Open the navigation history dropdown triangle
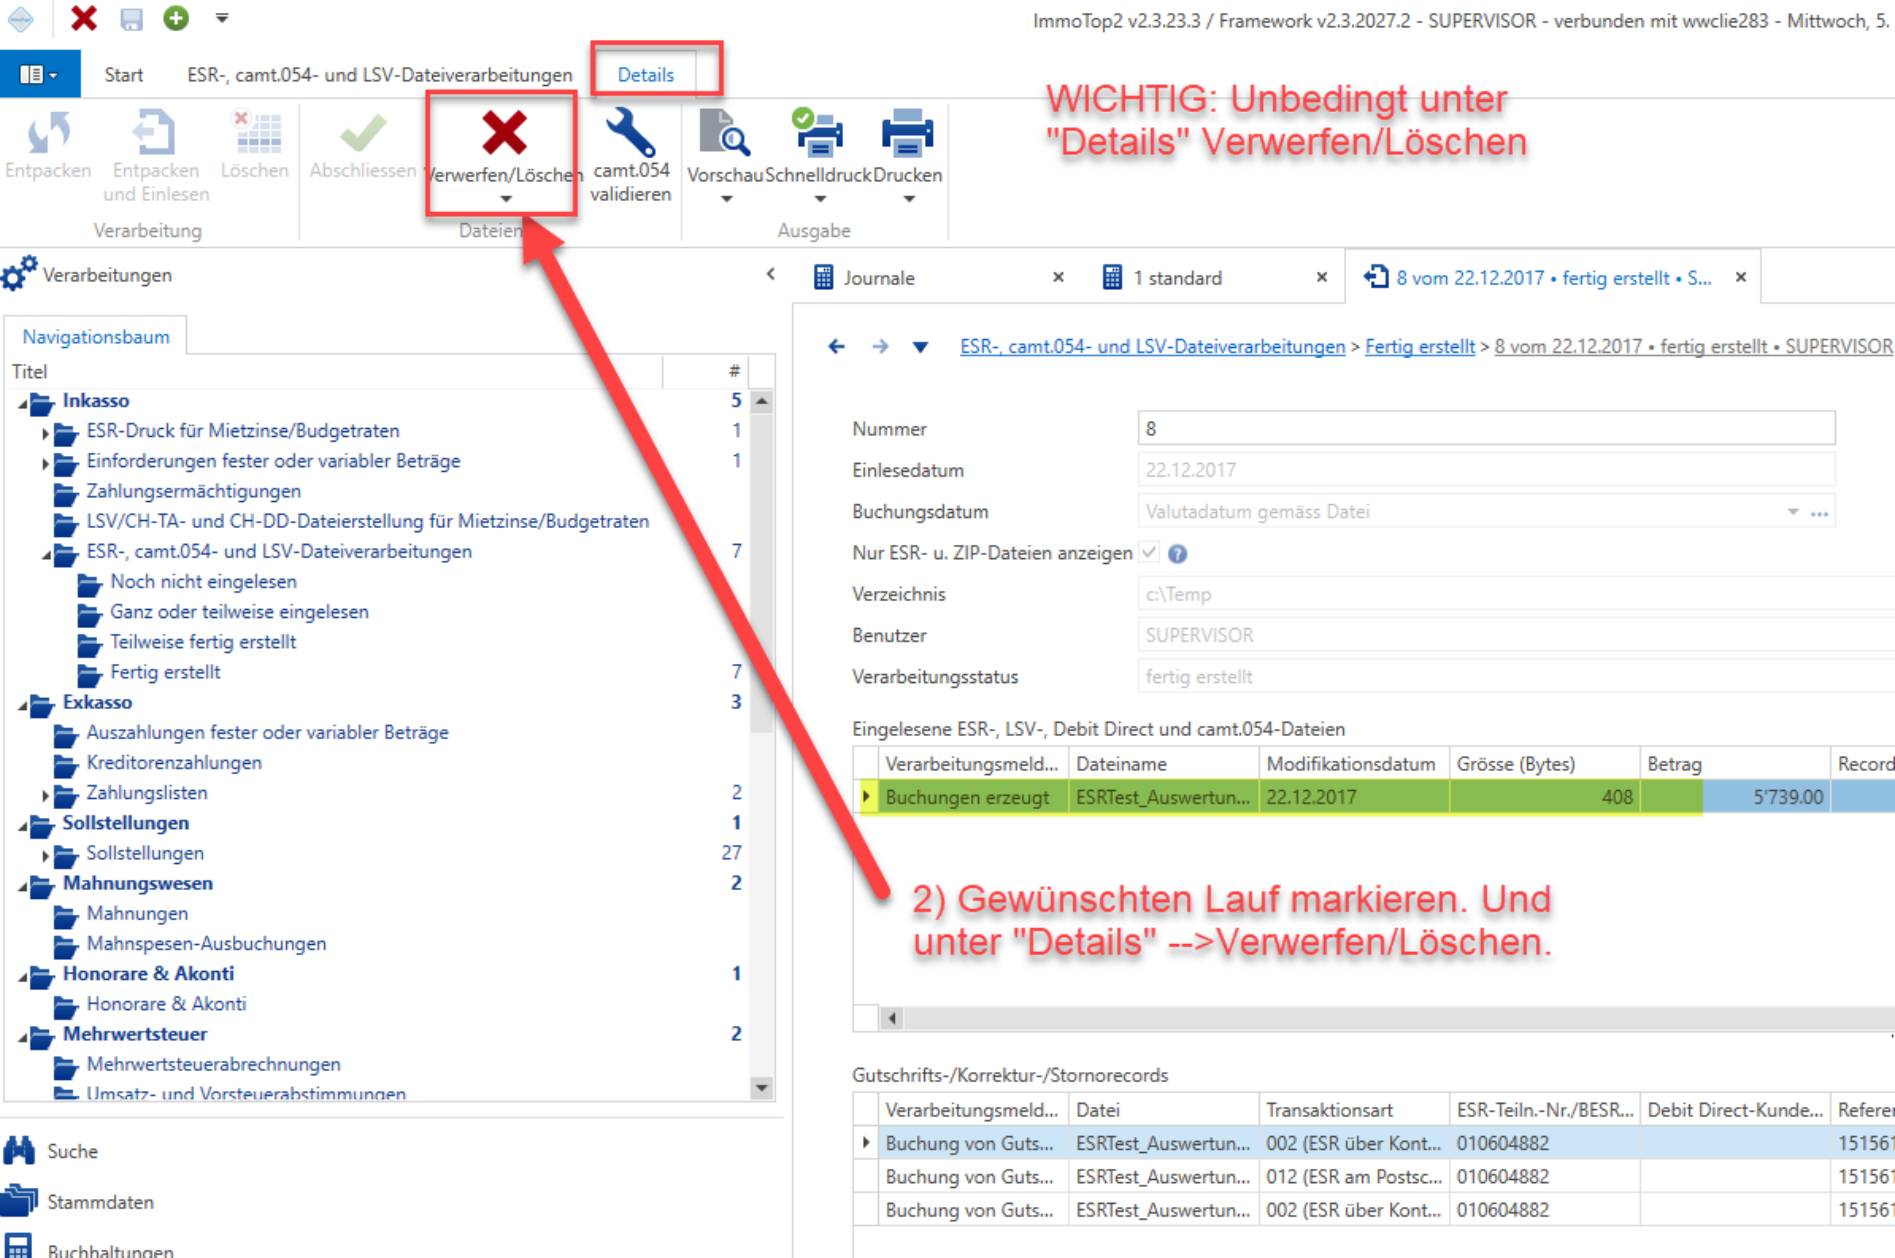Image resolution: width=1895 pixels, height=1258 pixels. 920,347
